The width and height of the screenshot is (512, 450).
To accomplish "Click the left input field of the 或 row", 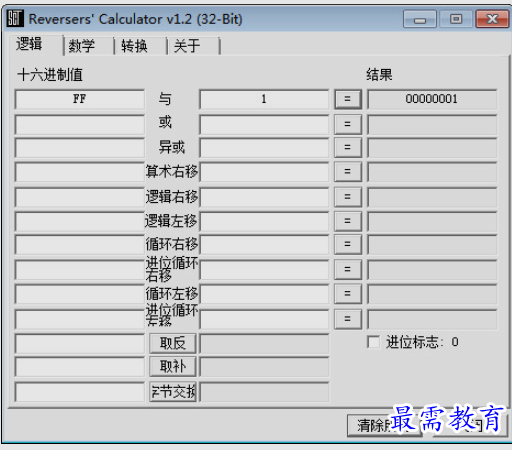I will point(80,124).
